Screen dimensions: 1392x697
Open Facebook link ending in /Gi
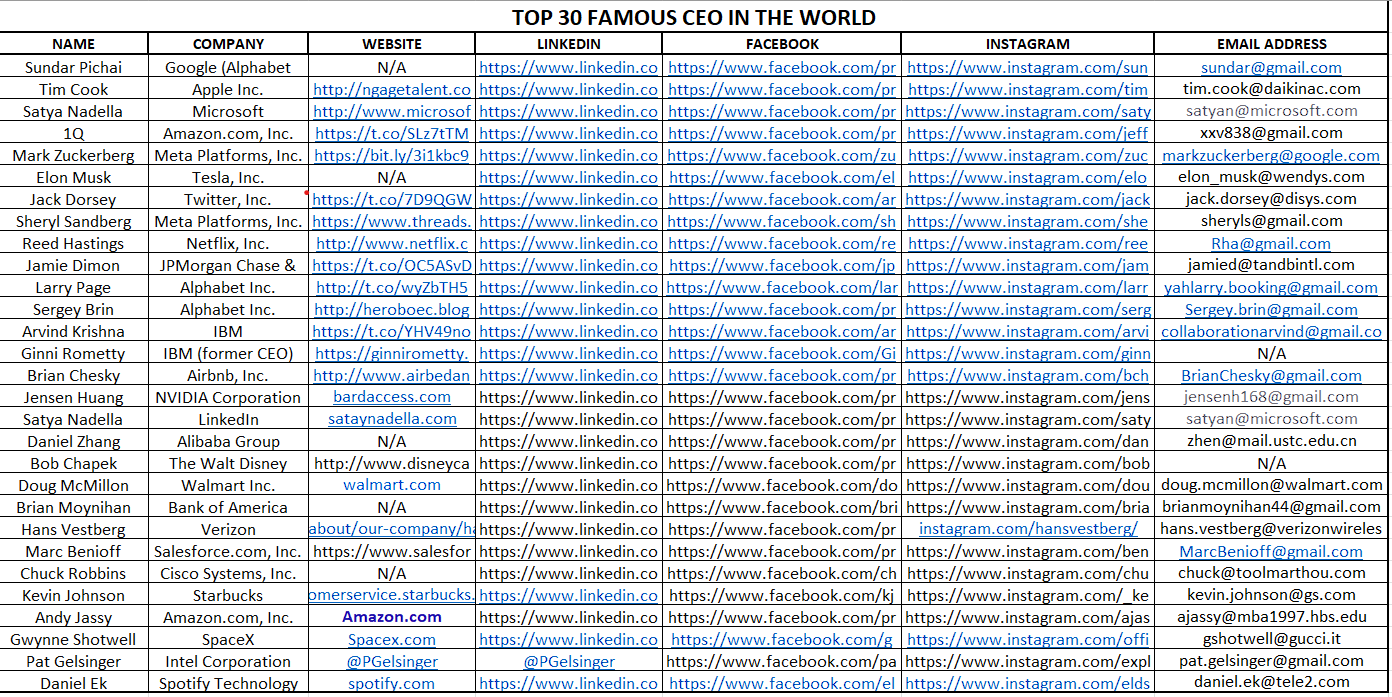(782, 353)
